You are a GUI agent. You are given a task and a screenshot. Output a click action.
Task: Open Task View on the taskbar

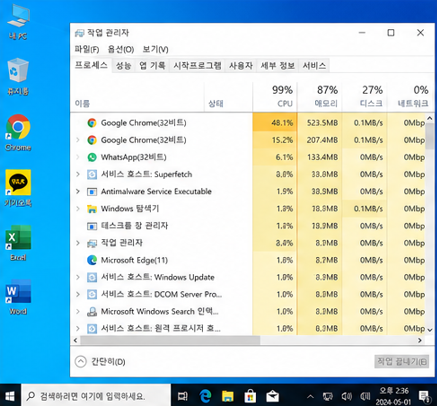[x=183, y=396]
